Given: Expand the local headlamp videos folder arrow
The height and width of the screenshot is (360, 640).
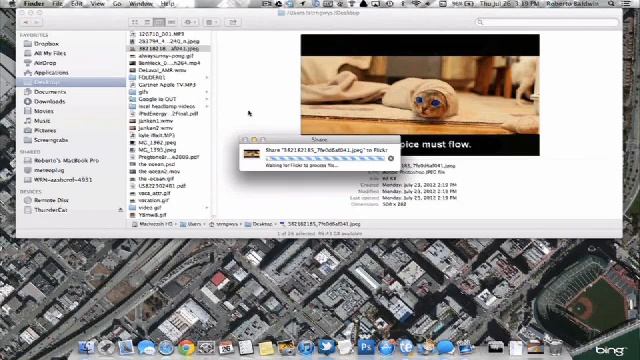Looking at the screenshot, I should (x=207, y=107).
